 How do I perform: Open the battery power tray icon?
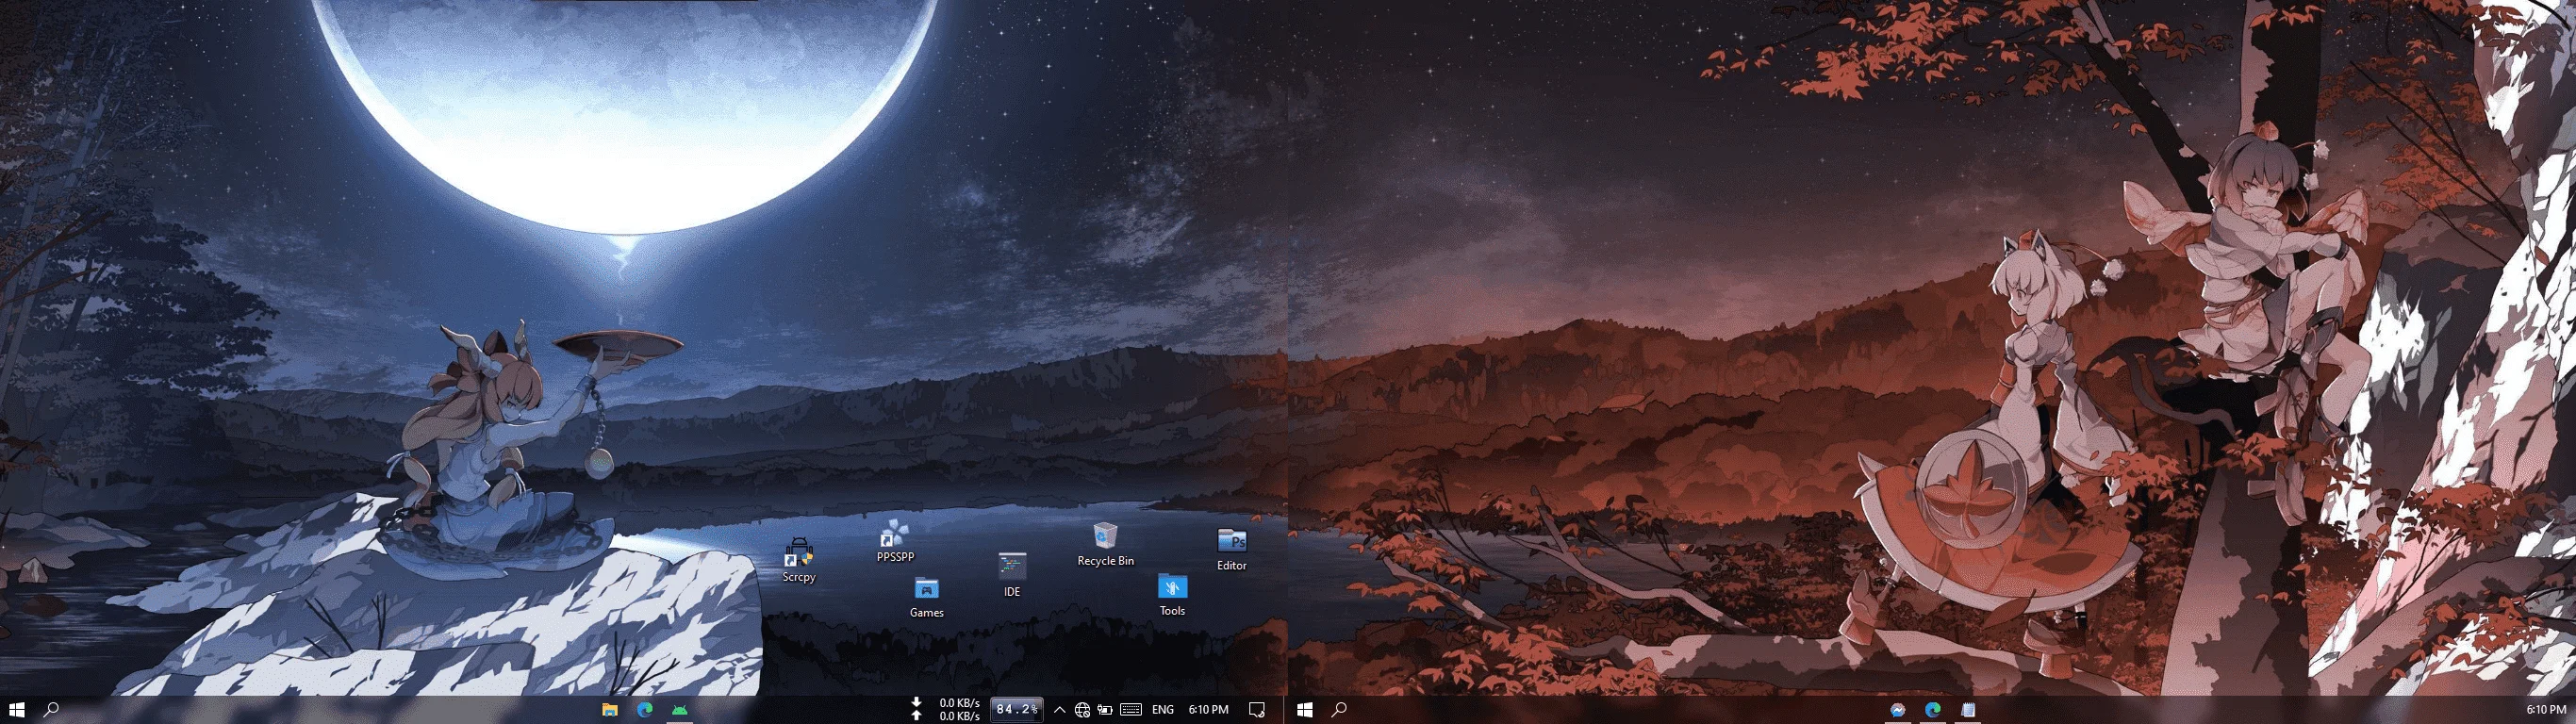point(1105,710)
